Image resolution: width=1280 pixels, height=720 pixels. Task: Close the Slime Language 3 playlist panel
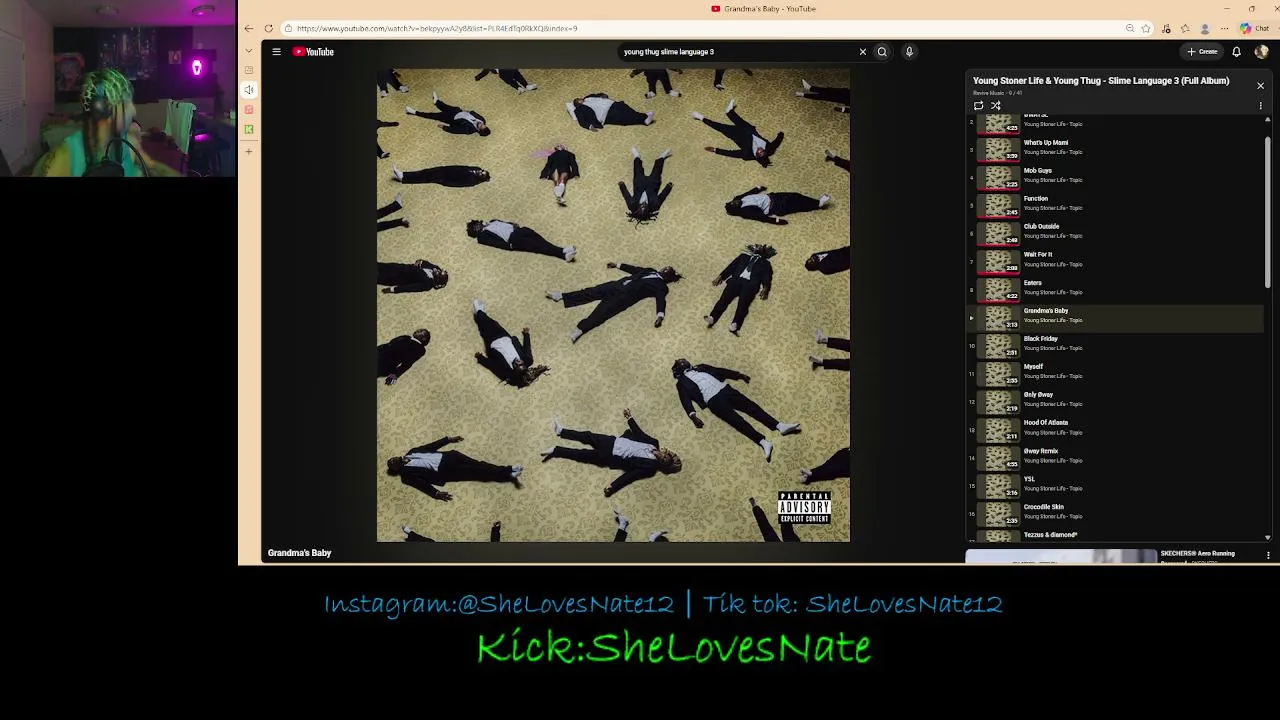click(1260, 86)
